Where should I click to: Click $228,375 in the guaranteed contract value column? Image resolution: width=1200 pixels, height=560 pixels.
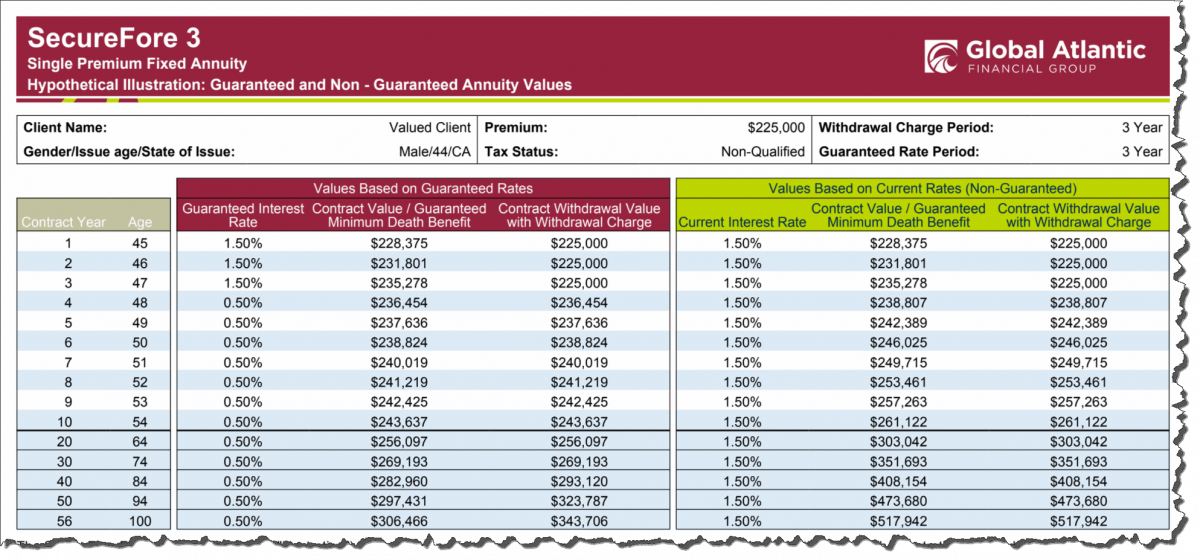pyautogui.click(x=400, y=243)
